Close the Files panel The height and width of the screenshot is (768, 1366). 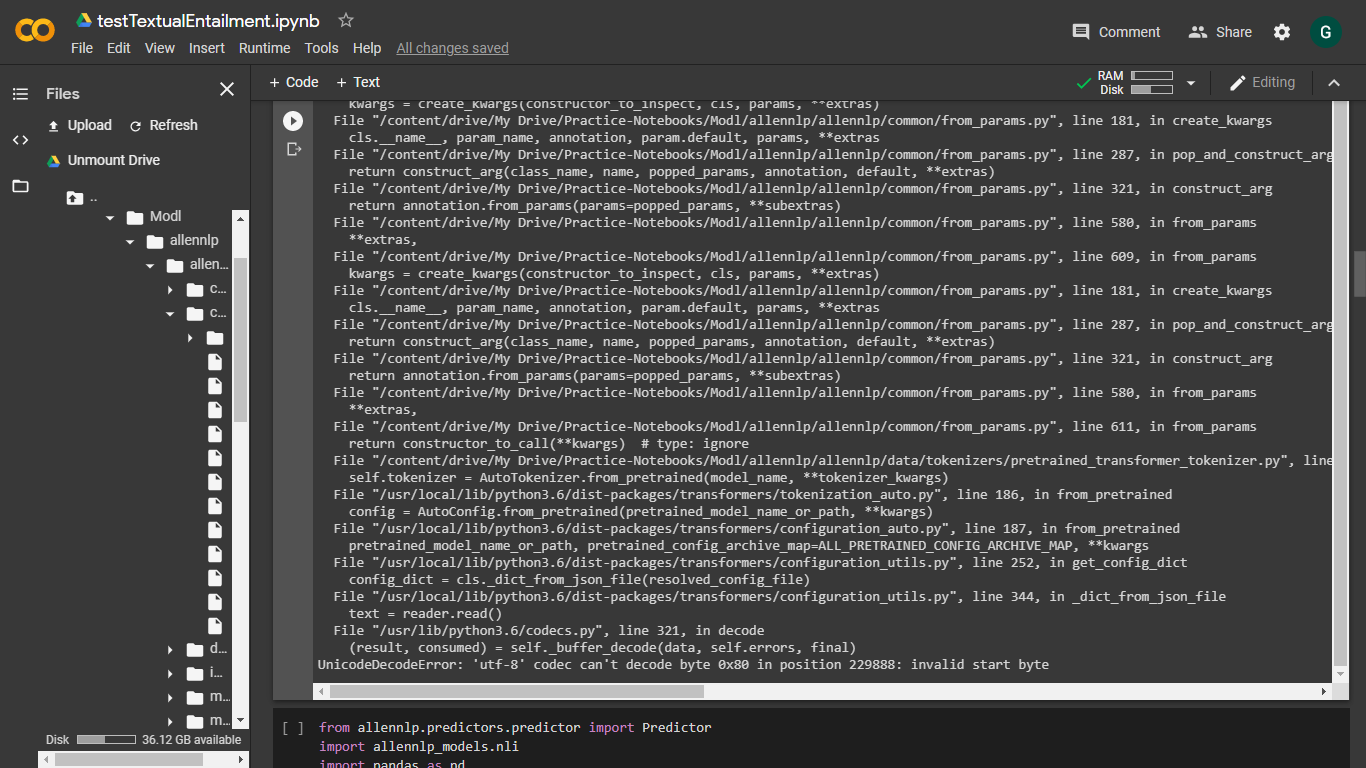coord(227,89)
